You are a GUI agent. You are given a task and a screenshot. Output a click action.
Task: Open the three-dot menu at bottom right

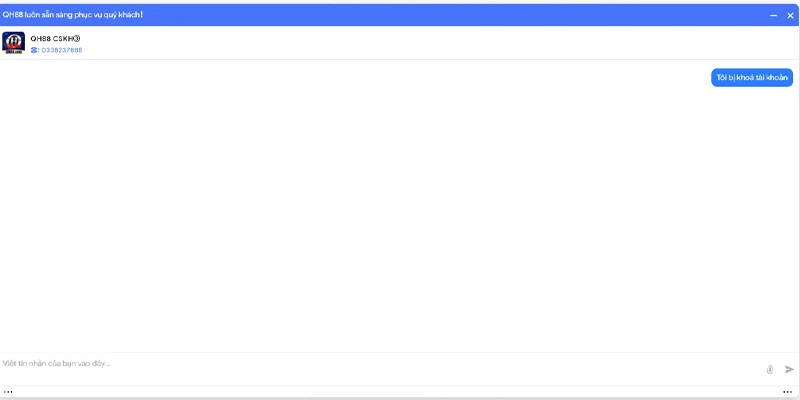pos(787,392)
